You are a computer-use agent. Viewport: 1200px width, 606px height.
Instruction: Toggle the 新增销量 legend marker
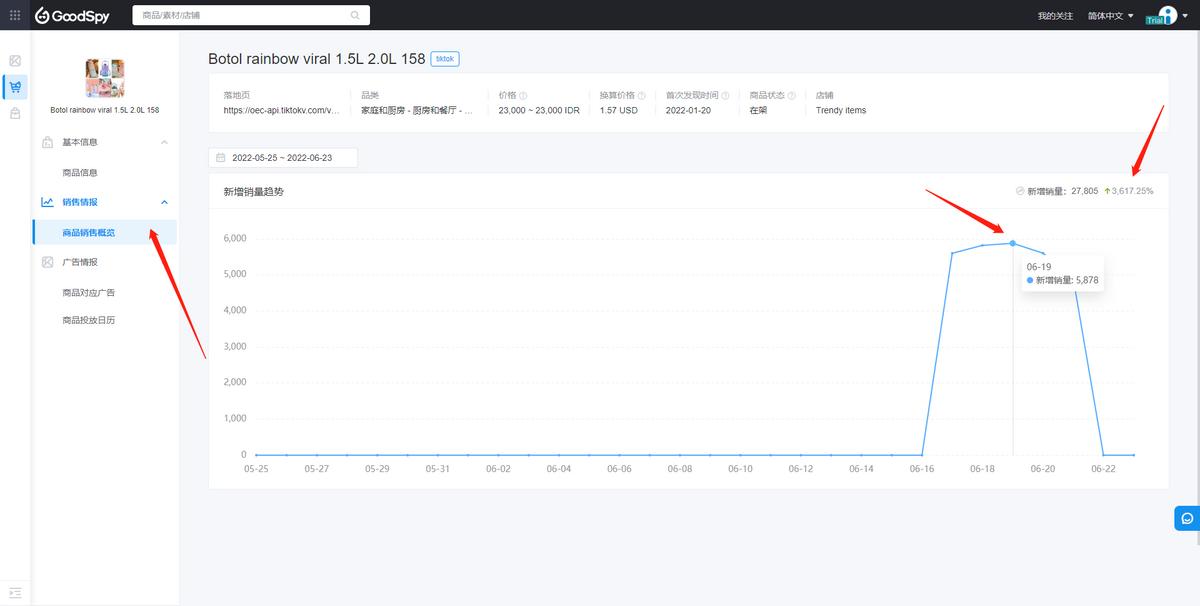[x=1020, y=190]
